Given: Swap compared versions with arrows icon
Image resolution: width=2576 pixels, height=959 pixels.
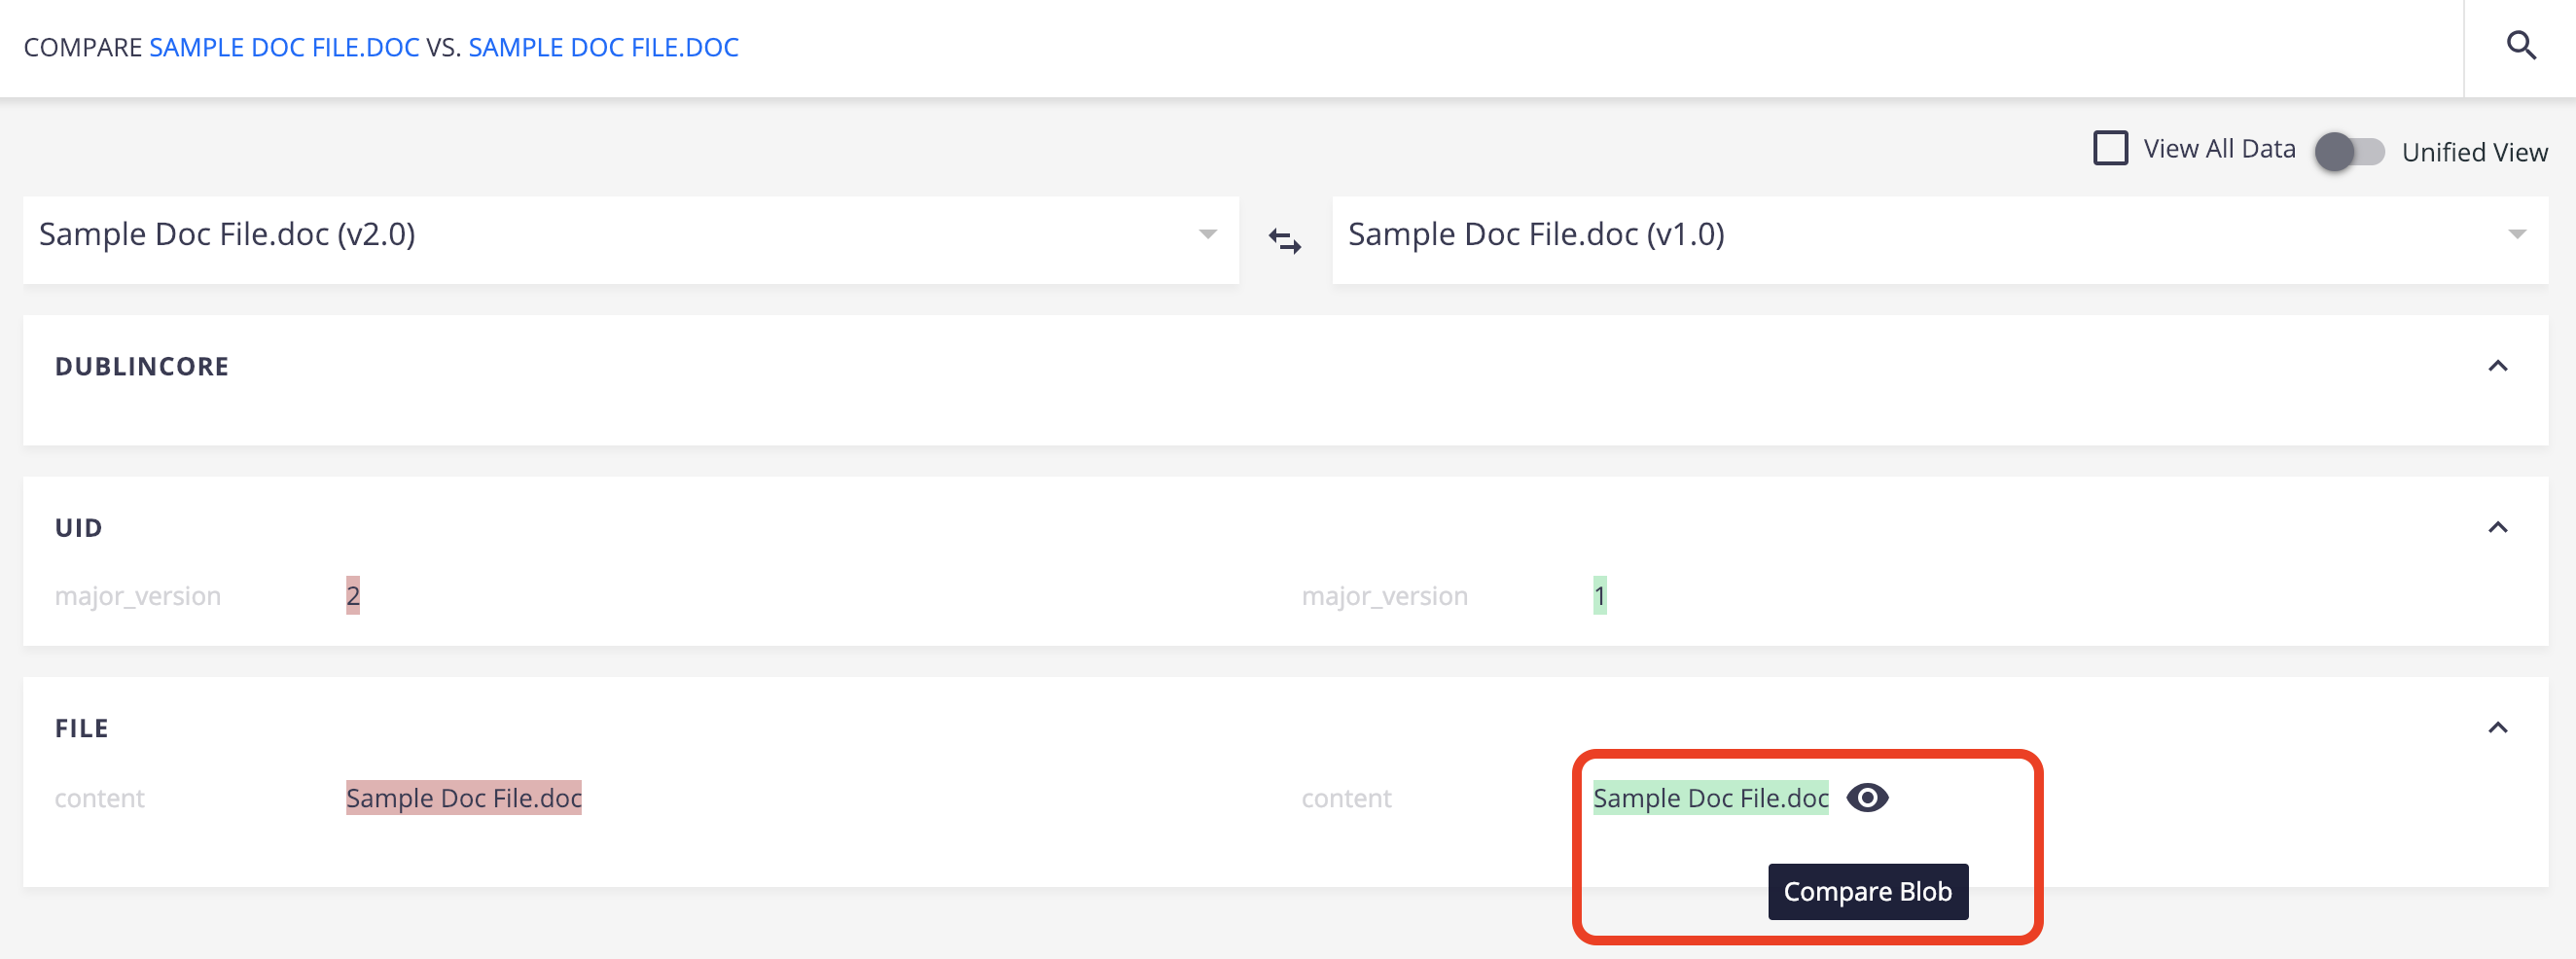Looking at the screenshot, I should (x=1285, y=241).
